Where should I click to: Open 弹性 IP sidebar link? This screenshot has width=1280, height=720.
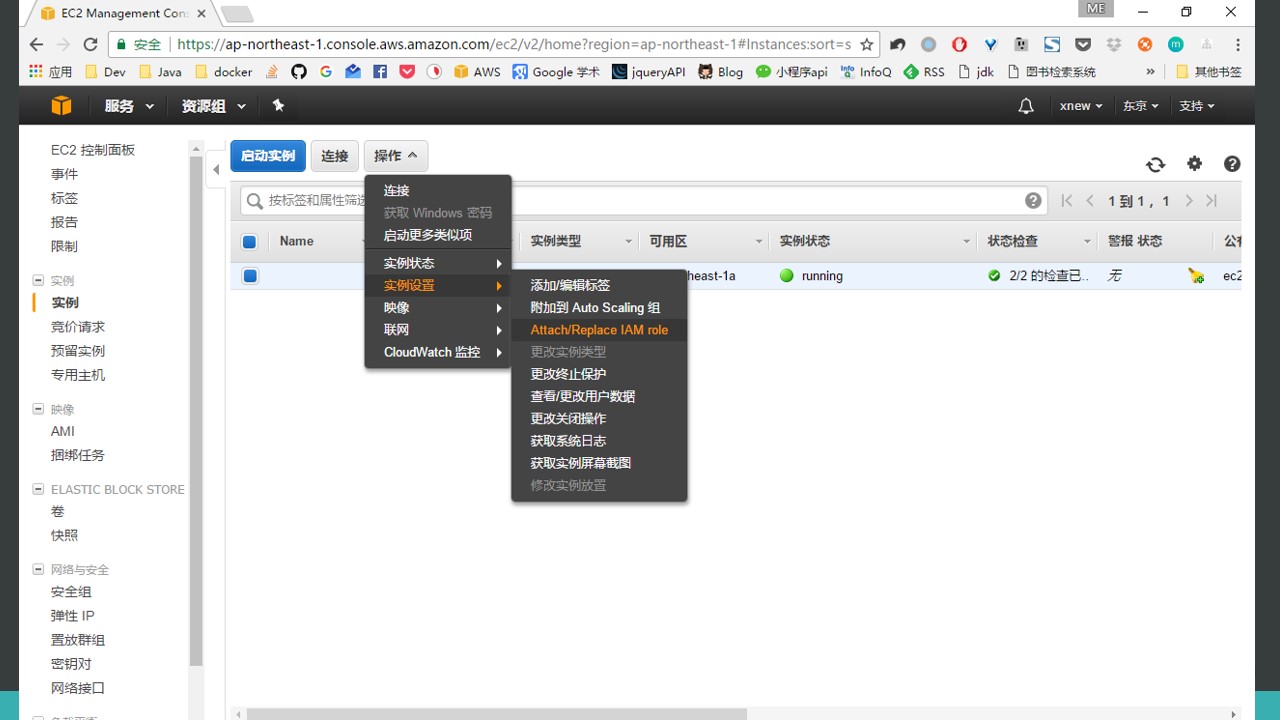(x=73, y=616)
